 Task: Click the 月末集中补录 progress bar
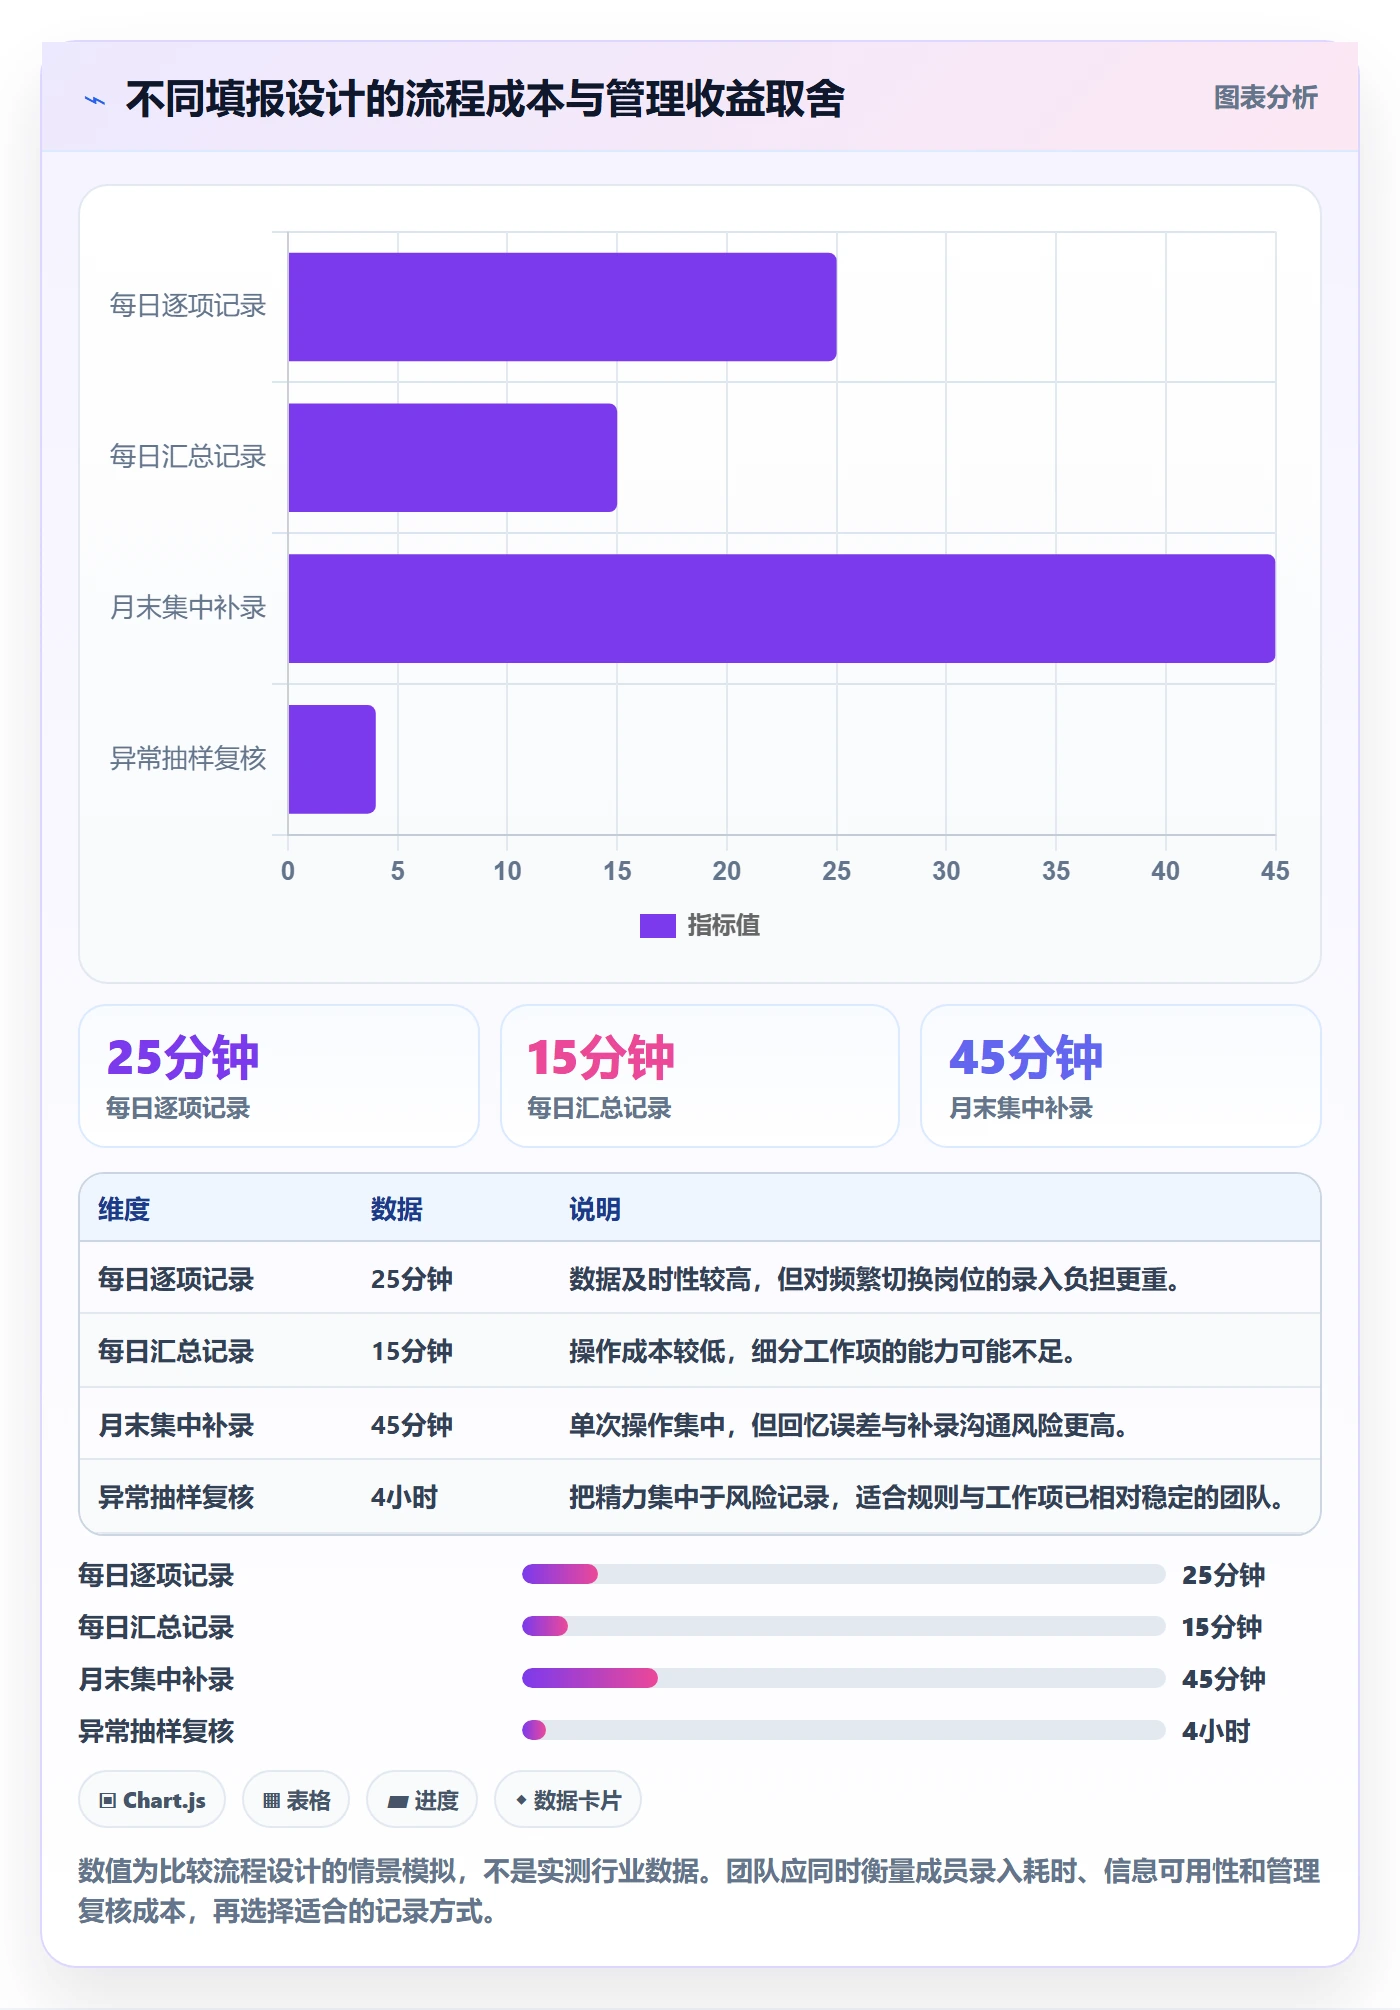point(844,1678)
